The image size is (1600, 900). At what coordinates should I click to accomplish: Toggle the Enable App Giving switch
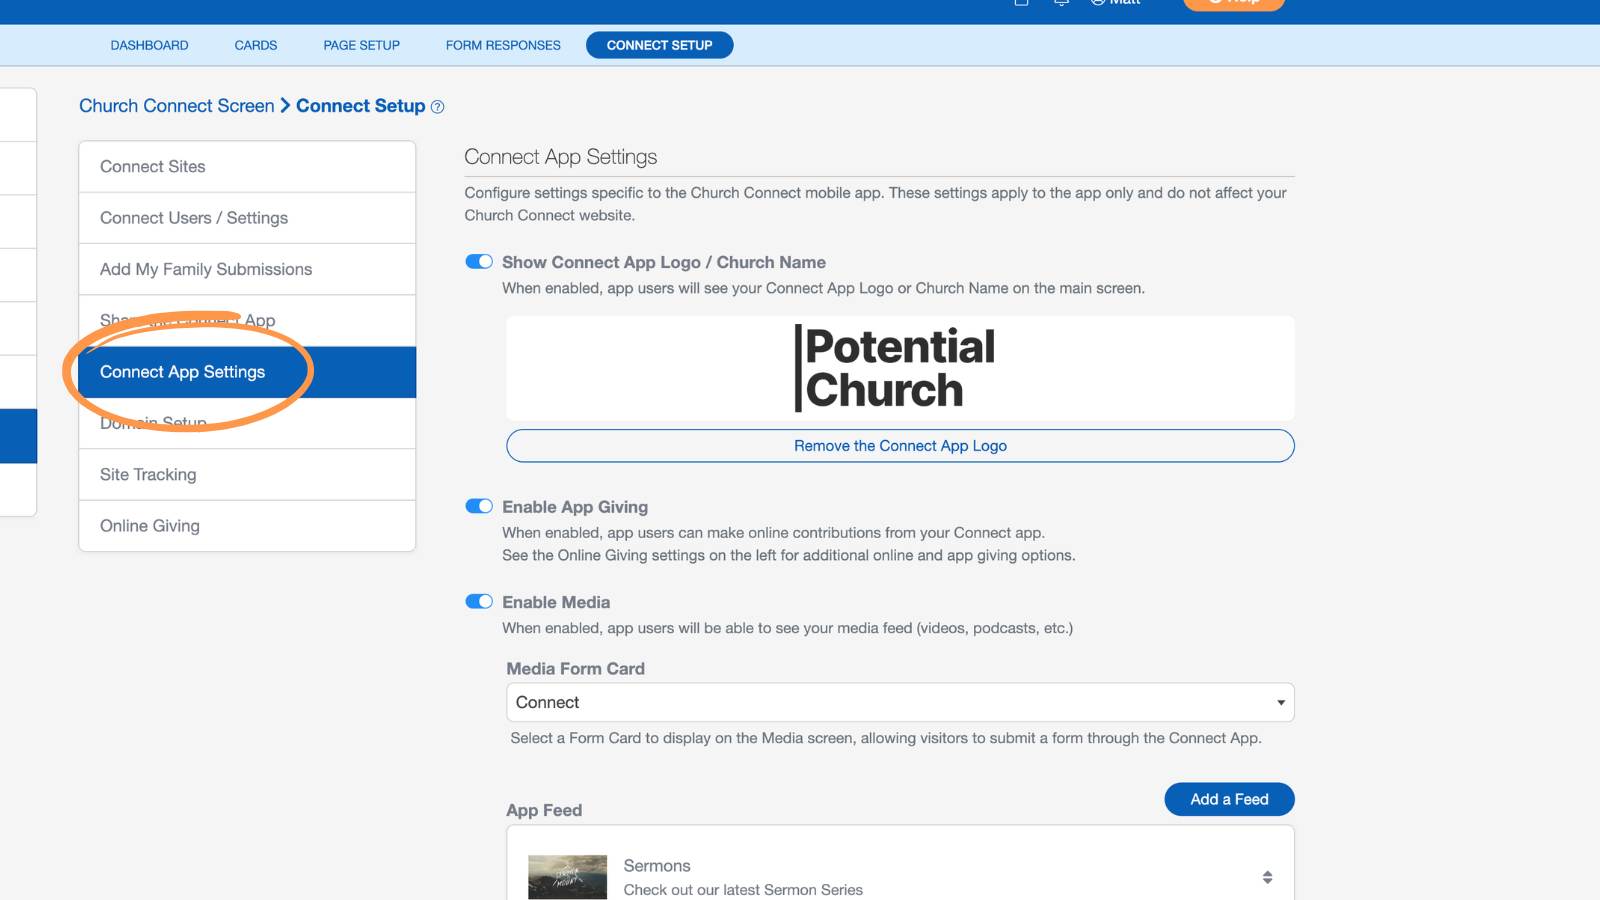coord(479,506)
